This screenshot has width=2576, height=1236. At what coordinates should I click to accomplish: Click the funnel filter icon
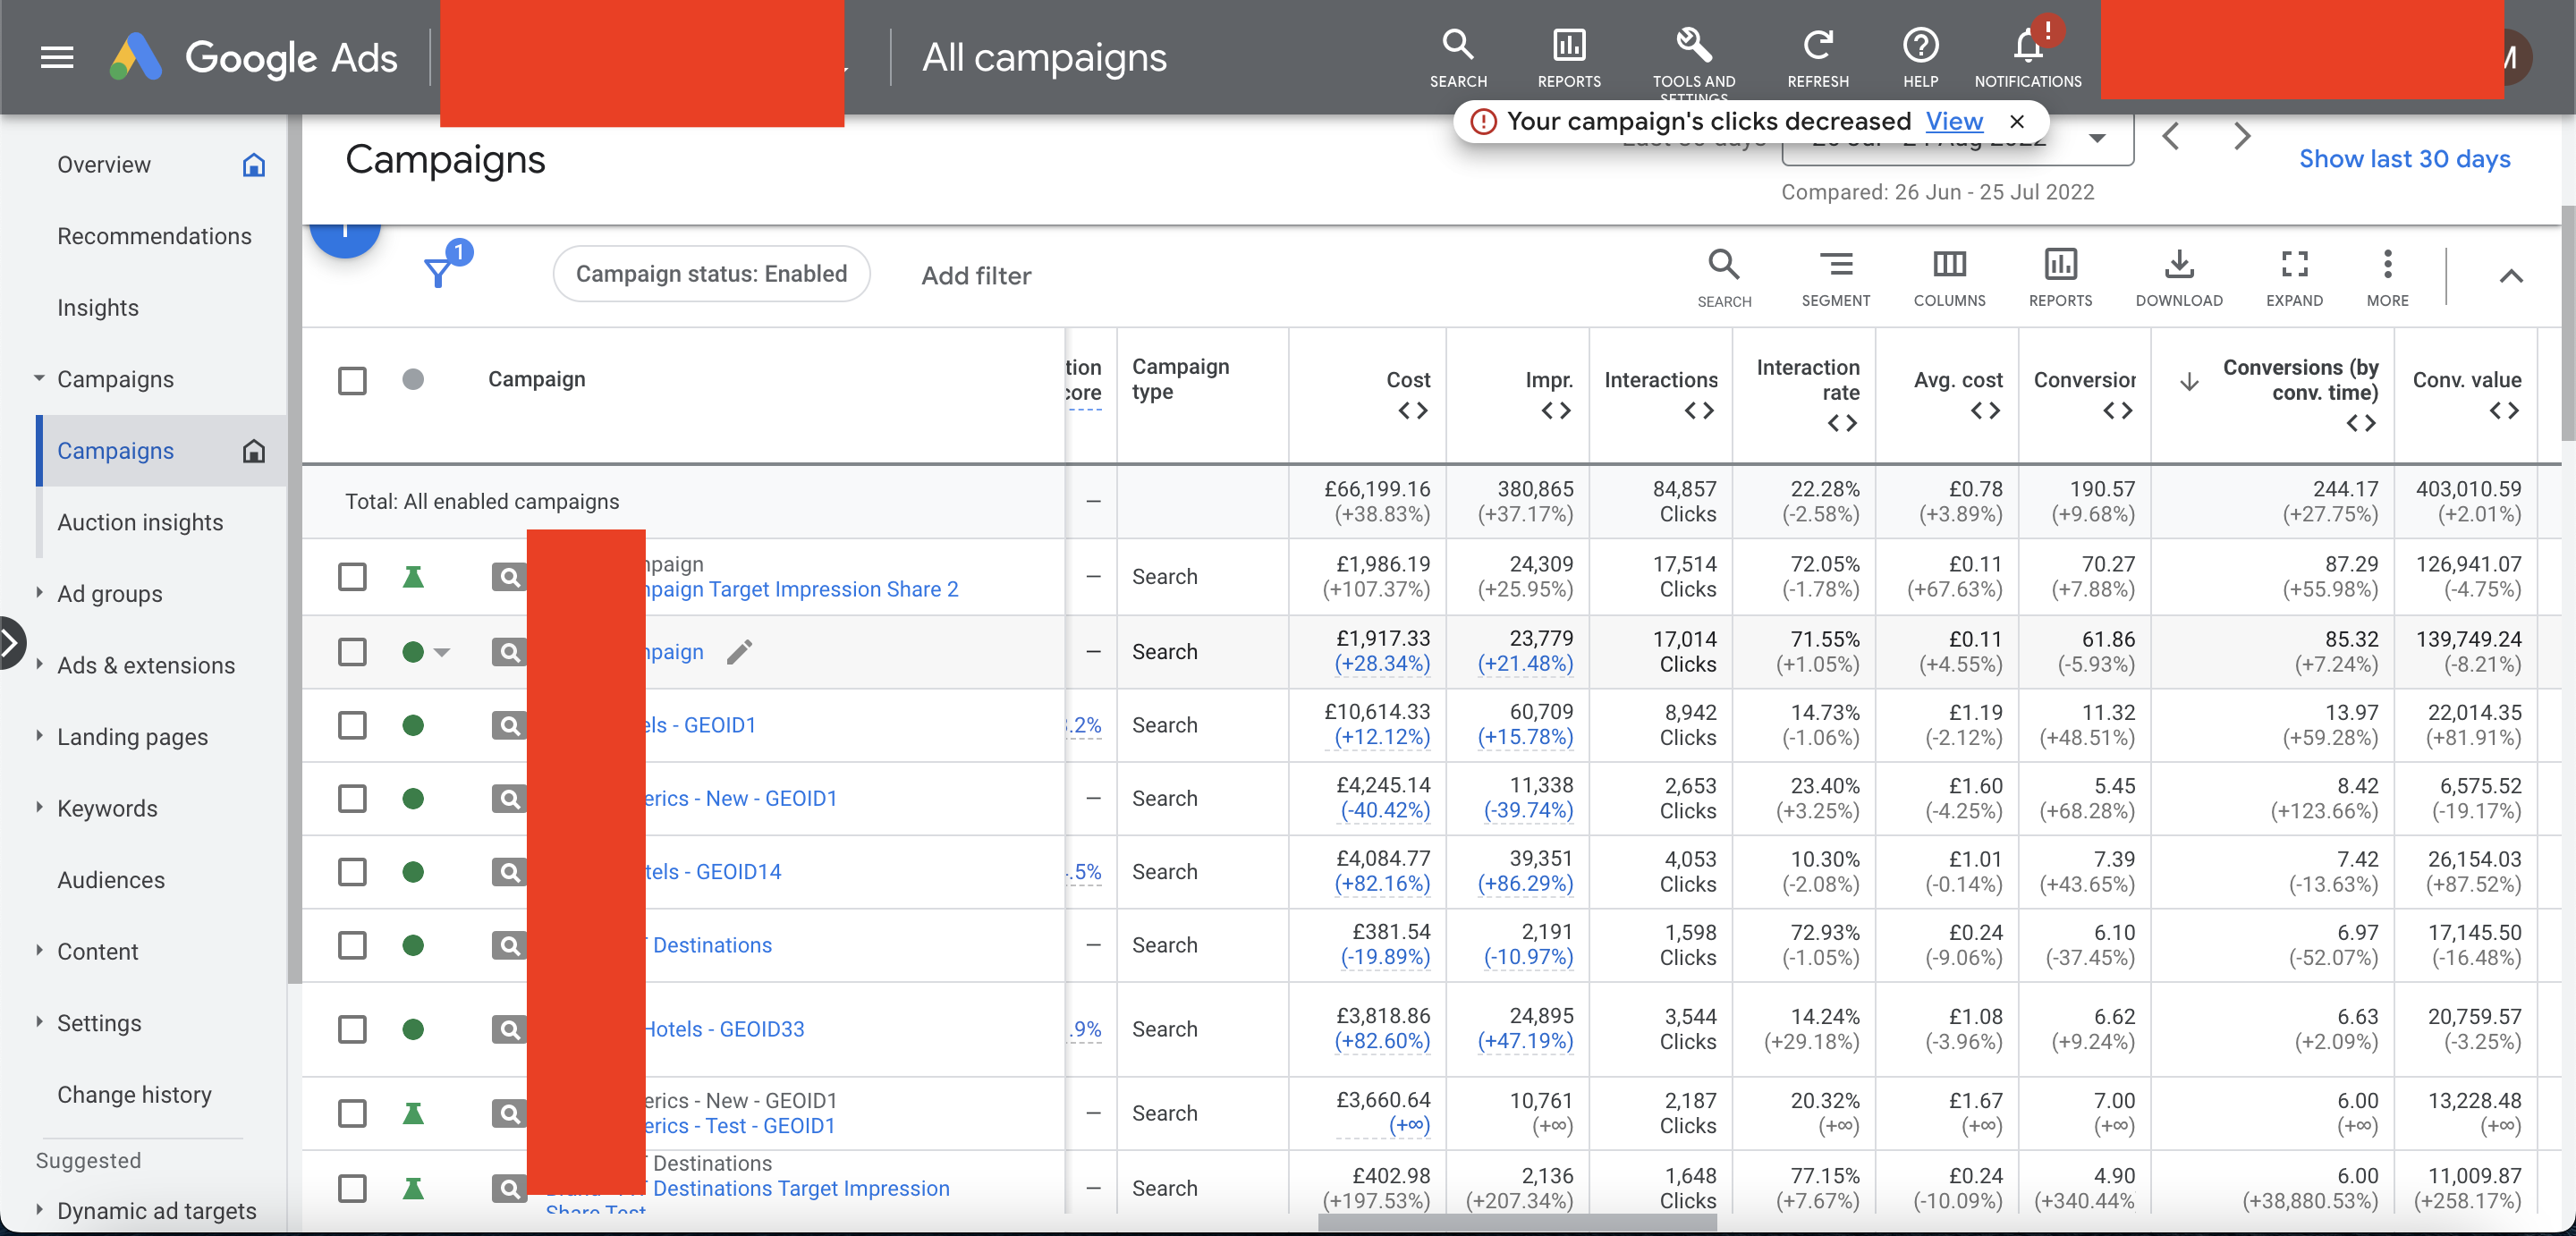point(438,272)
